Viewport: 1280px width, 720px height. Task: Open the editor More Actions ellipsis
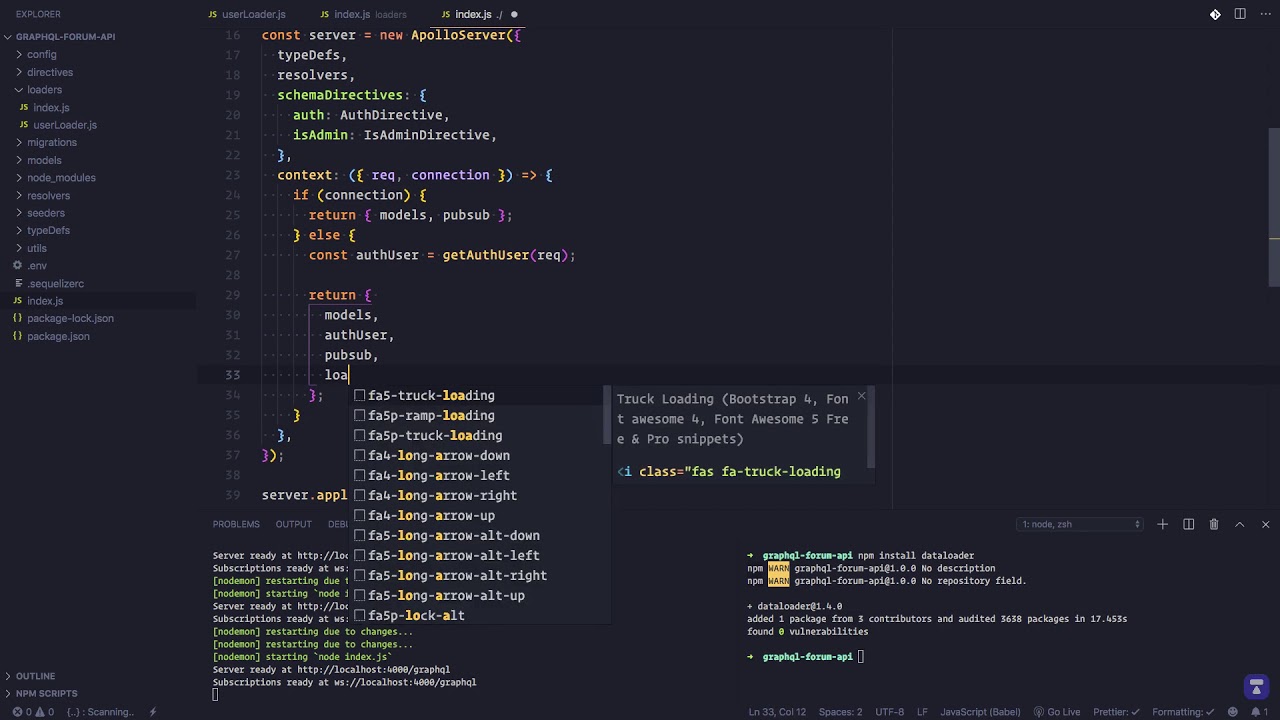[x=1265, y=14]
